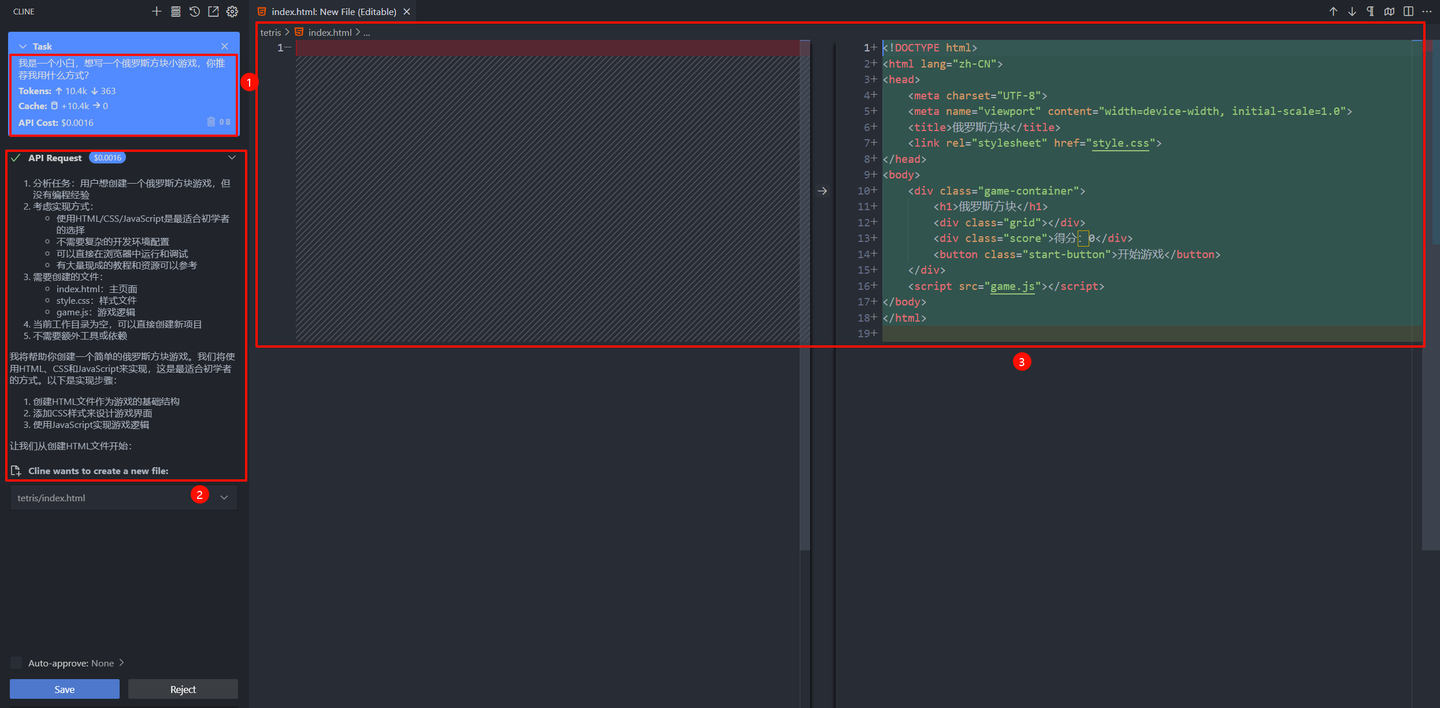This screenshot has width=1440, height=708.
Task: Click 'Cline wants to create a new file' text
Action: (98, 471)
